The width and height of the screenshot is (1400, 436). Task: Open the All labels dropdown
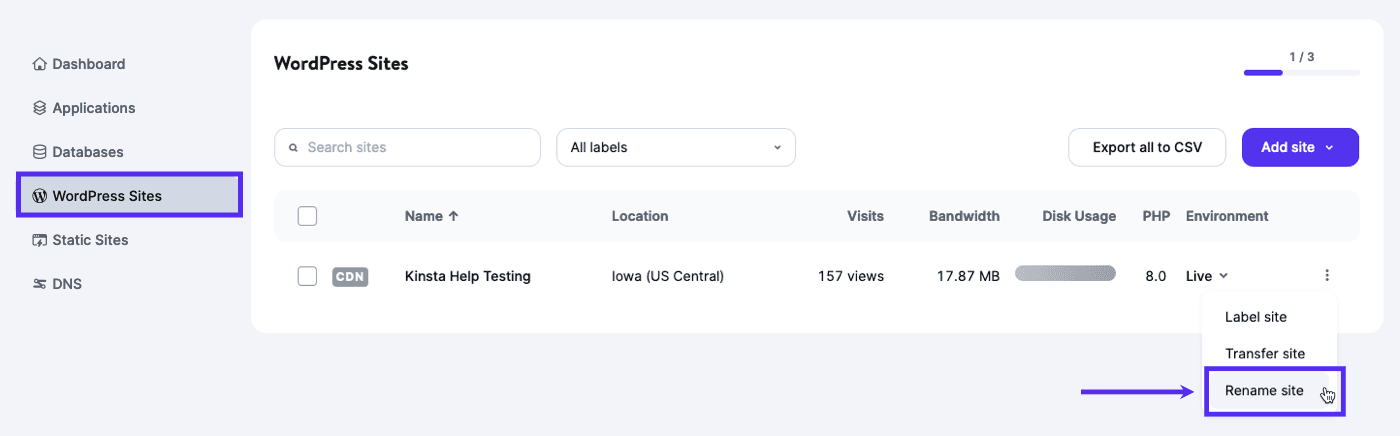676,147
